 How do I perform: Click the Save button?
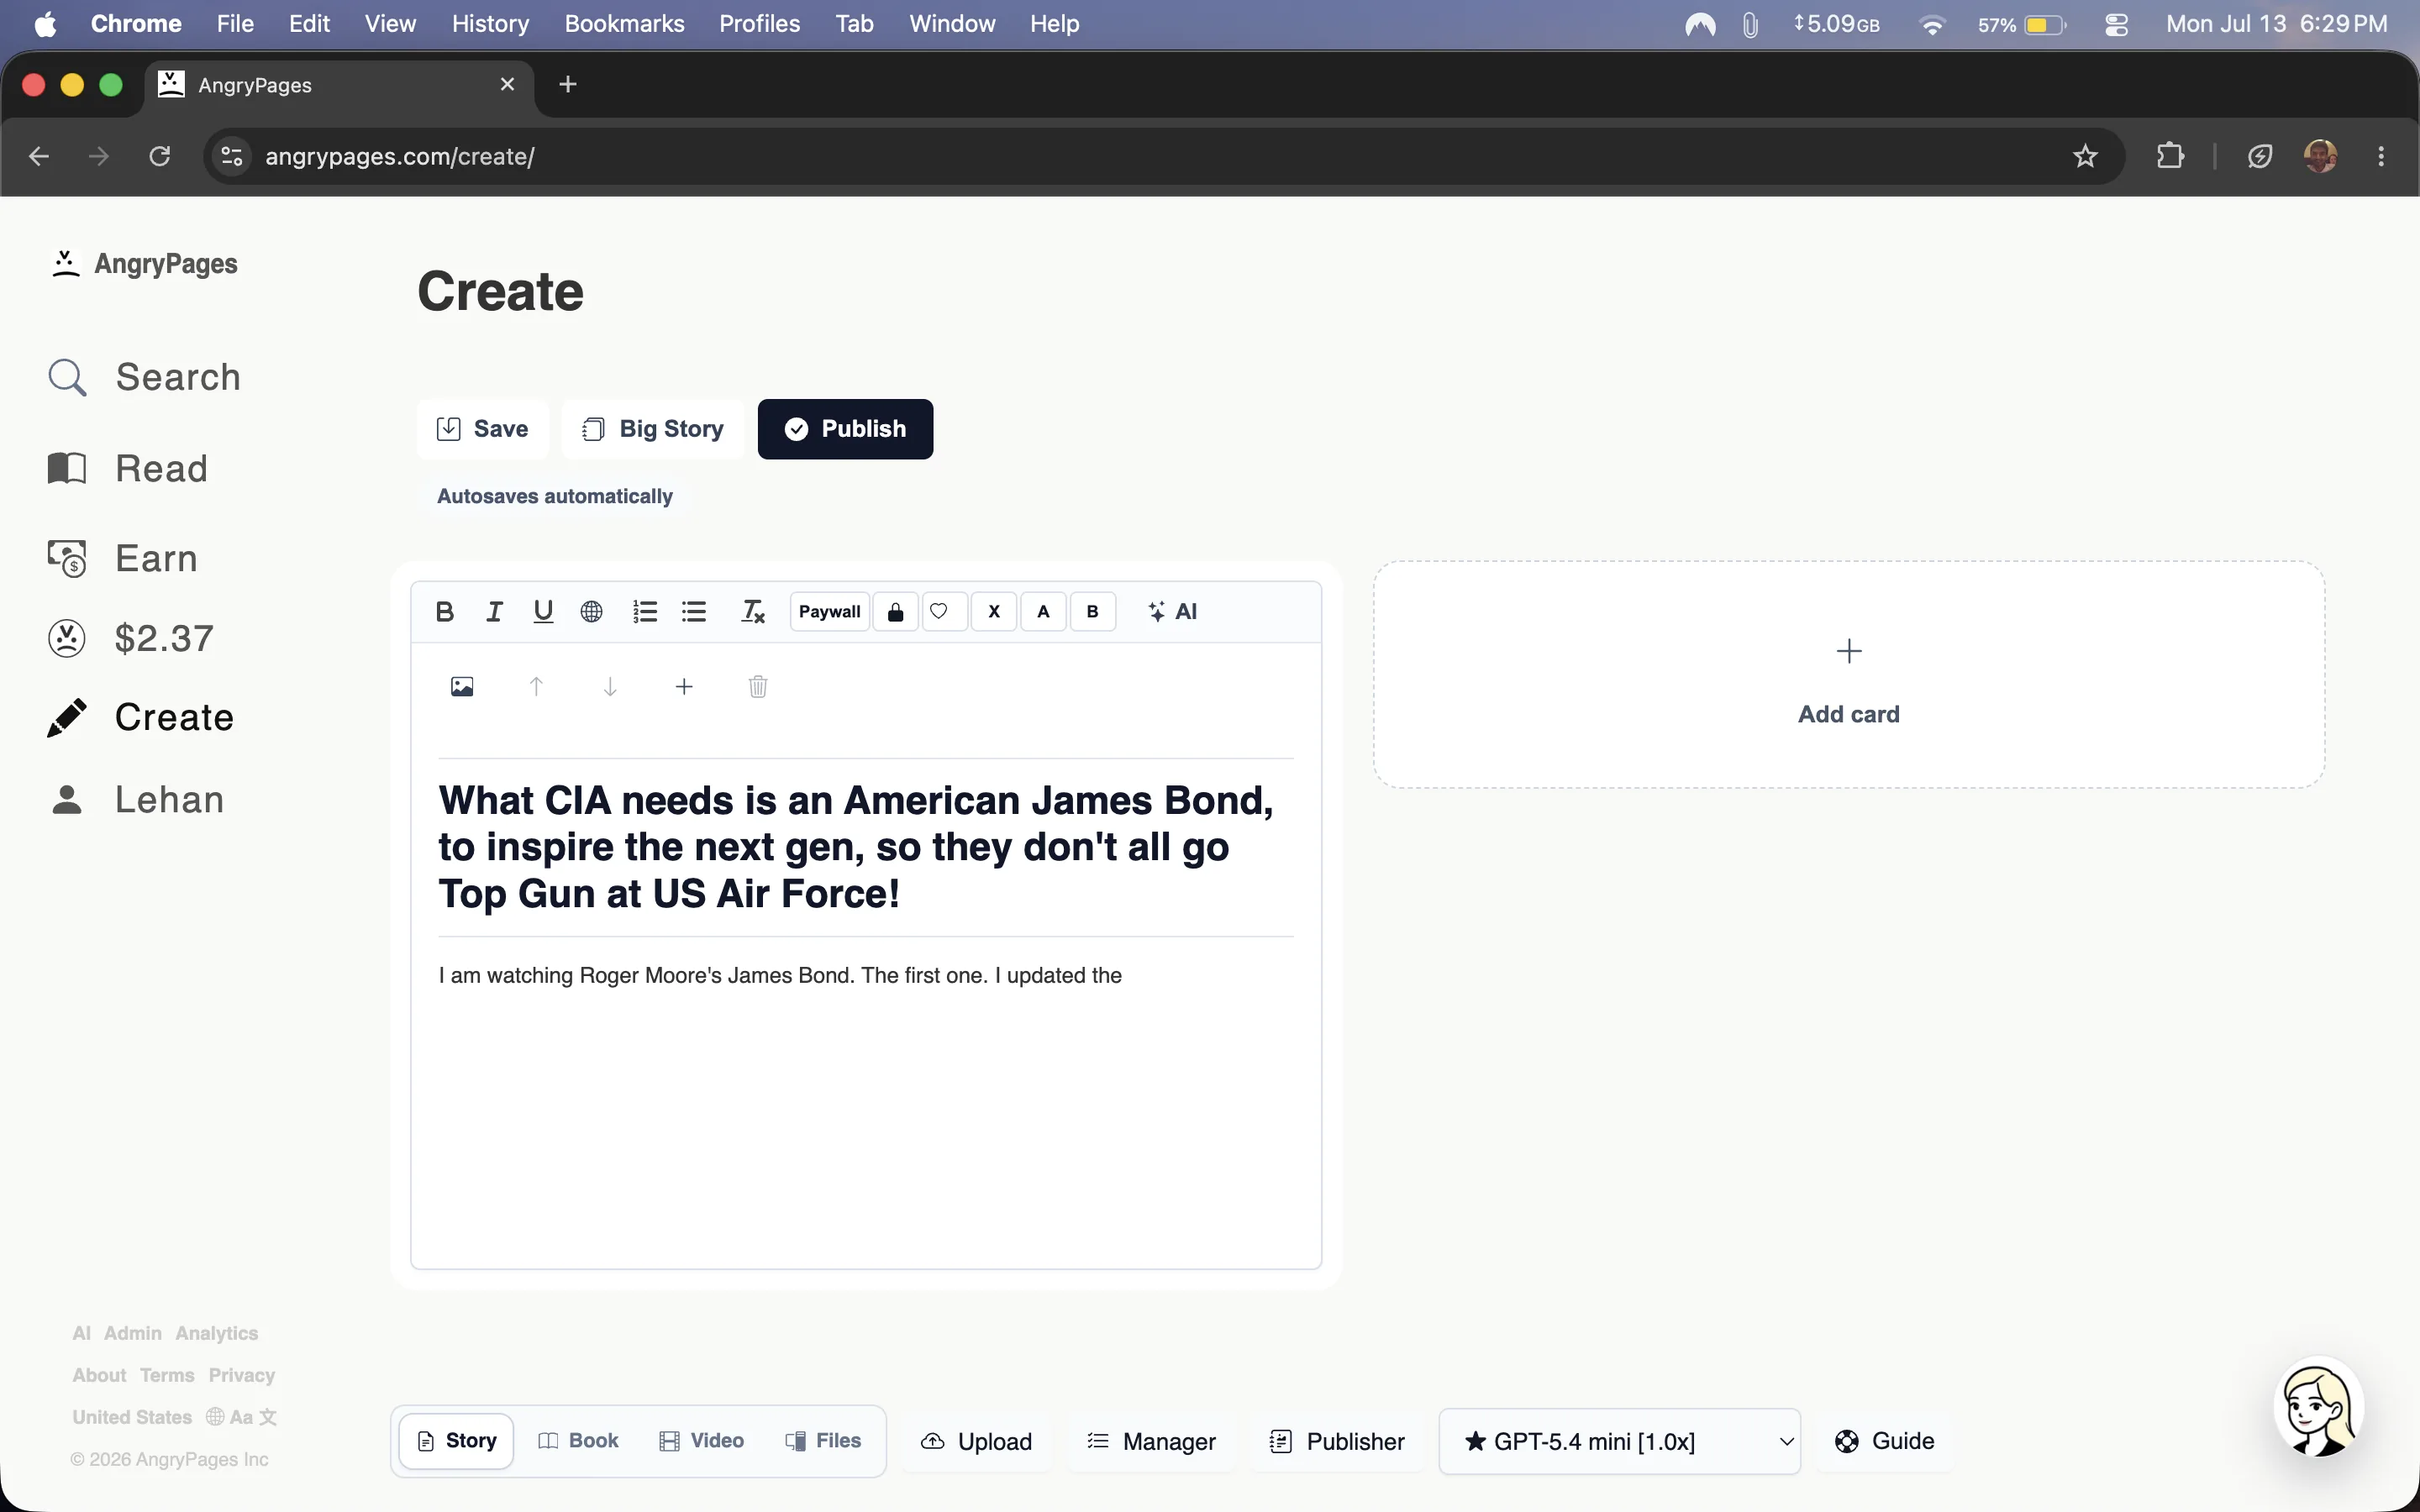[483, 429]
